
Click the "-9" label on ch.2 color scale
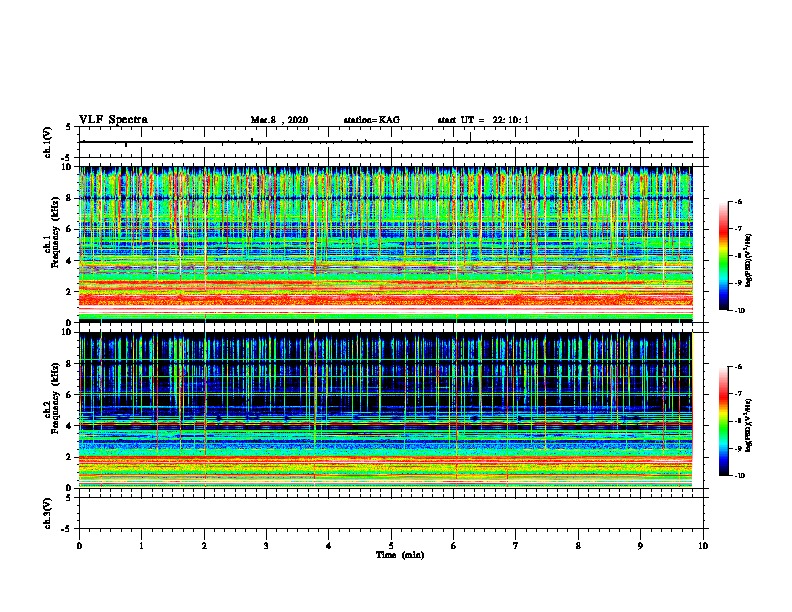[x=738, y=448]
